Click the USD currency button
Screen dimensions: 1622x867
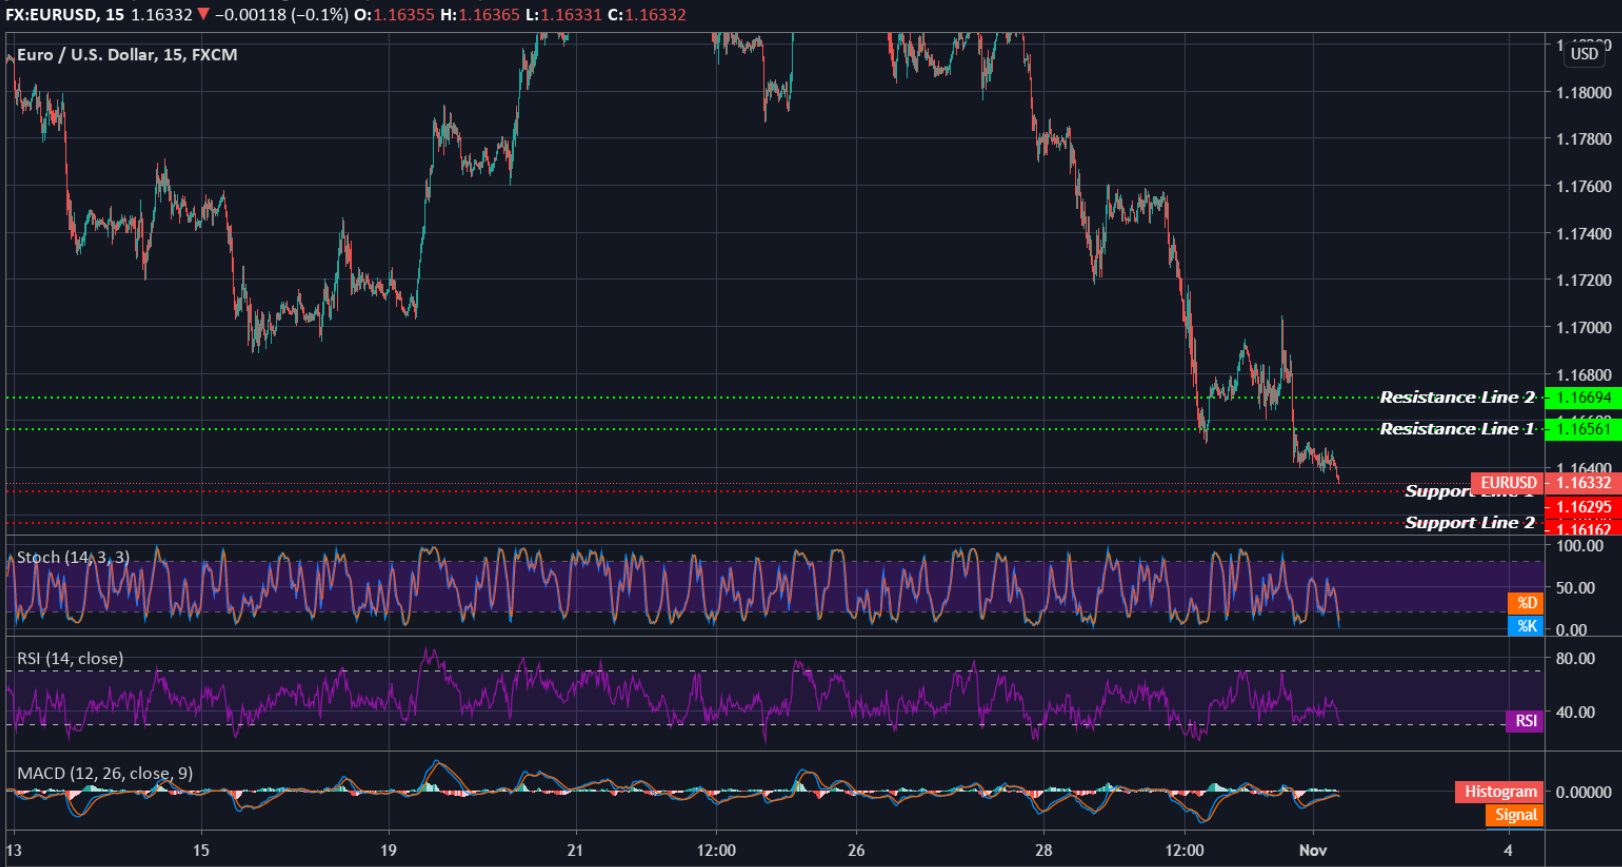[x=1584, y=54]
